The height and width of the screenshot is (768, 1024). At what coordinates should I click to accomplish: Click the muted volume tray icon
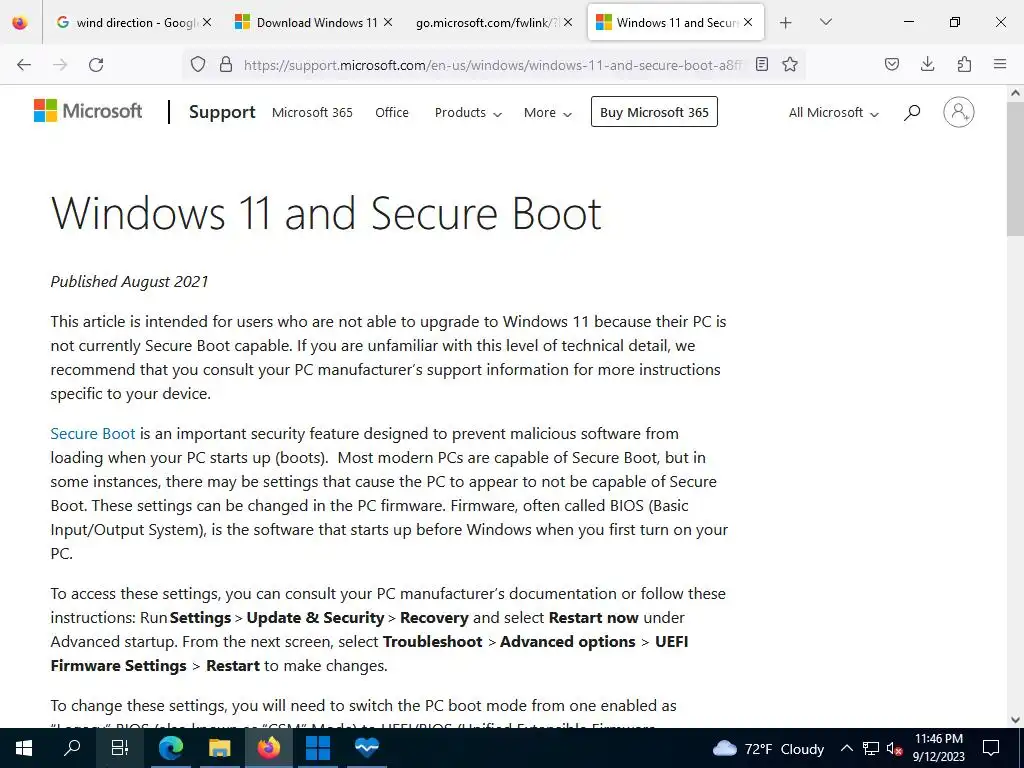tap(895, 748)
